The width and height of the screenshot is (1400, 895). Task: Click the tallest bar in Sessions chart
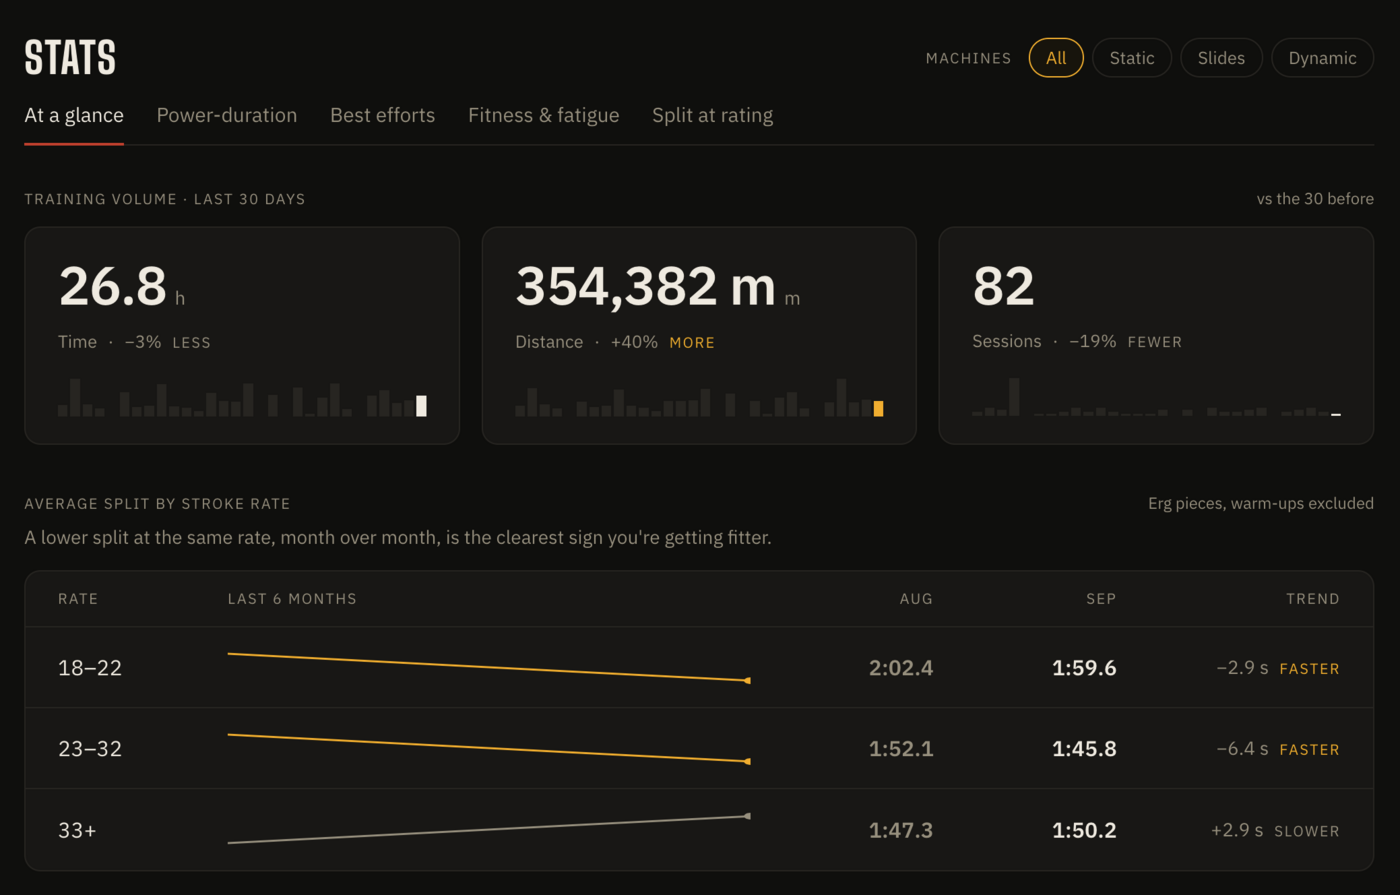click(x=1014, y=397)
